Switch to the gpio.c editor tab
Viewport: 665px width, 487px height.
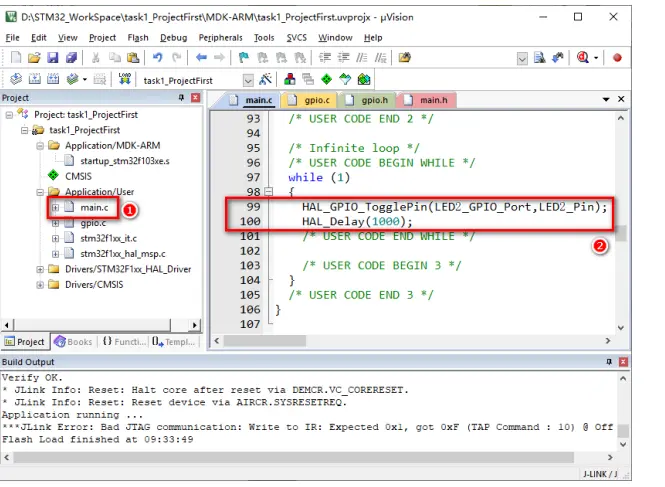pyautogui.click(x=316, y=100)
